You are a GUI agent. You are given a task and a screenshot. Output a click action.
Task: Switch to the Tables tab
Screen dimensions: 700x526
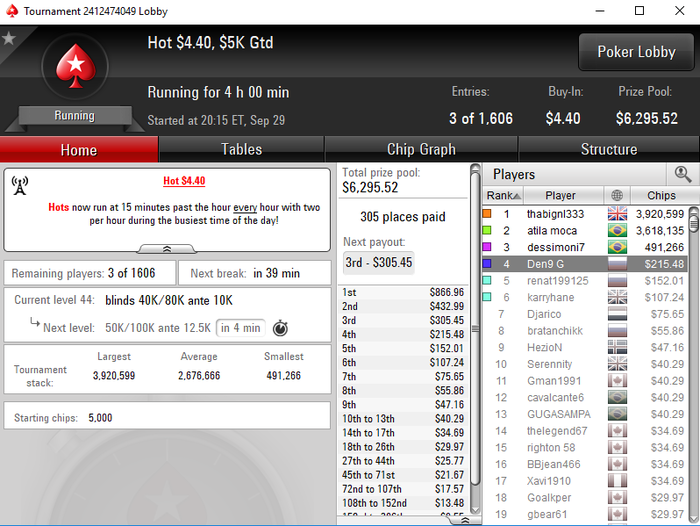(x=242, y=149)
